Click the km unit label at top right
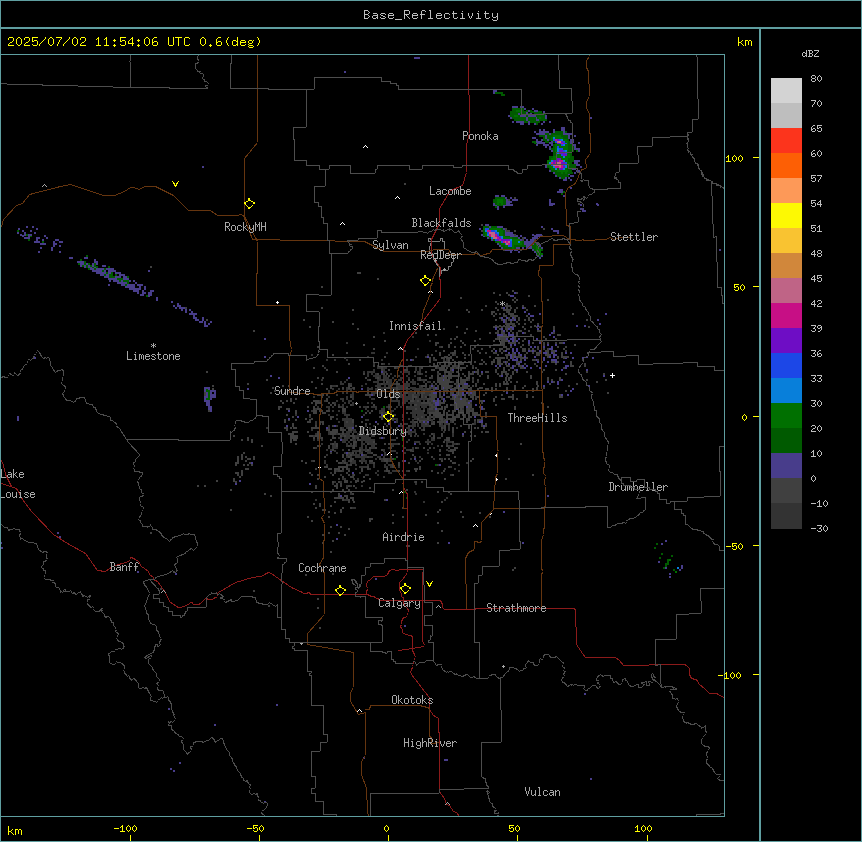Screen dimensions: 862x842 tap(745, 42)
